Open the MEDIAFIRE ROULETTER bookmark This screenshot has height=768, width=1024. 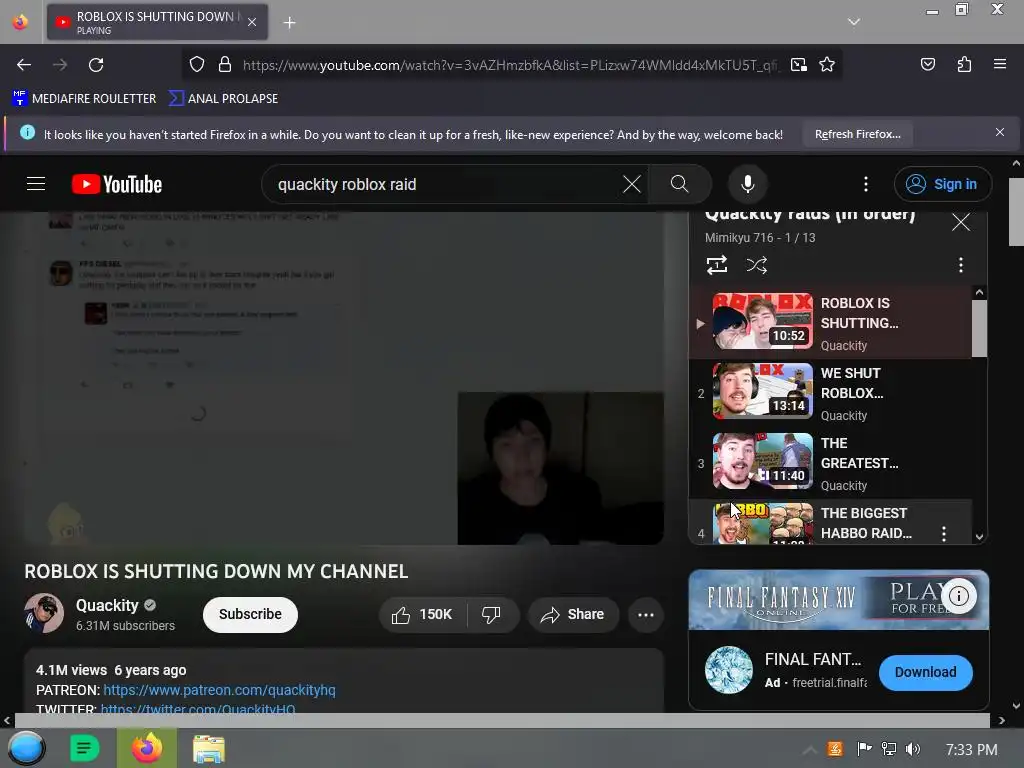click(x=84, y=99)
